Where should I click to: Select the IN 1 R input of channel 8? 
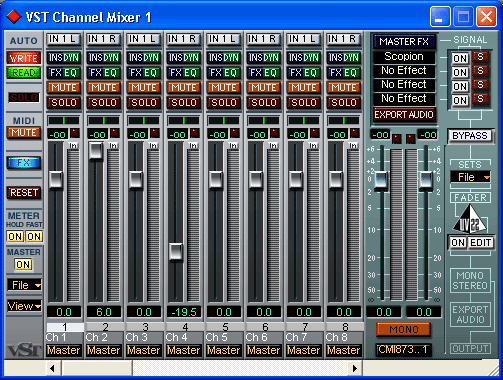point(343,39)
